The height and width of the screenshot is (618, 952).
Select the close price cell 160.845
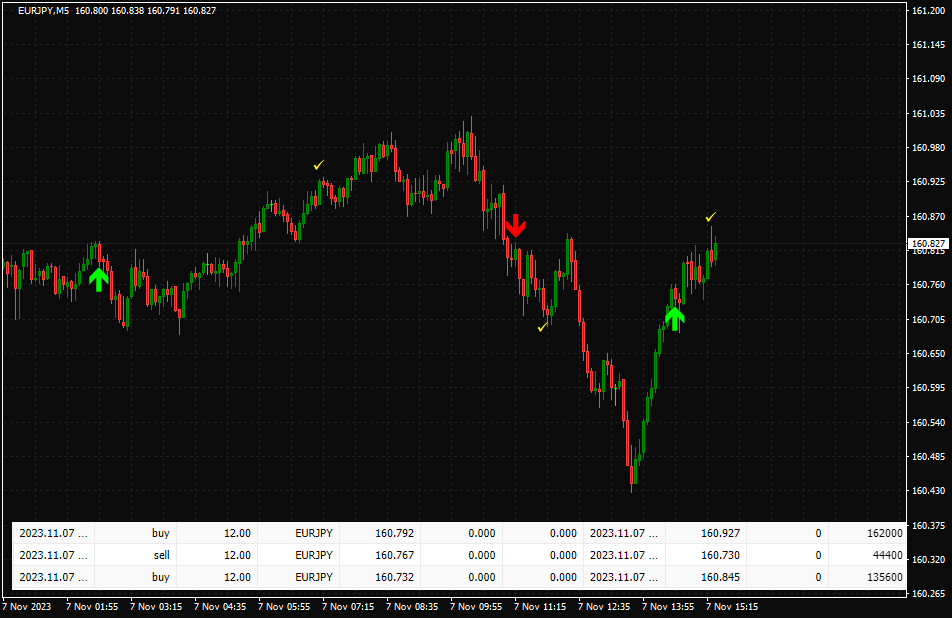(706, 577)
